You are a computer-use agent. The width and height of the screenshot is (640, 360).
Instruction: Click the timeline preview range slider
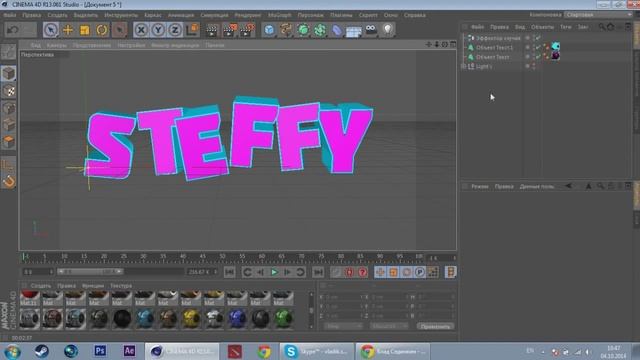(90, 271)
